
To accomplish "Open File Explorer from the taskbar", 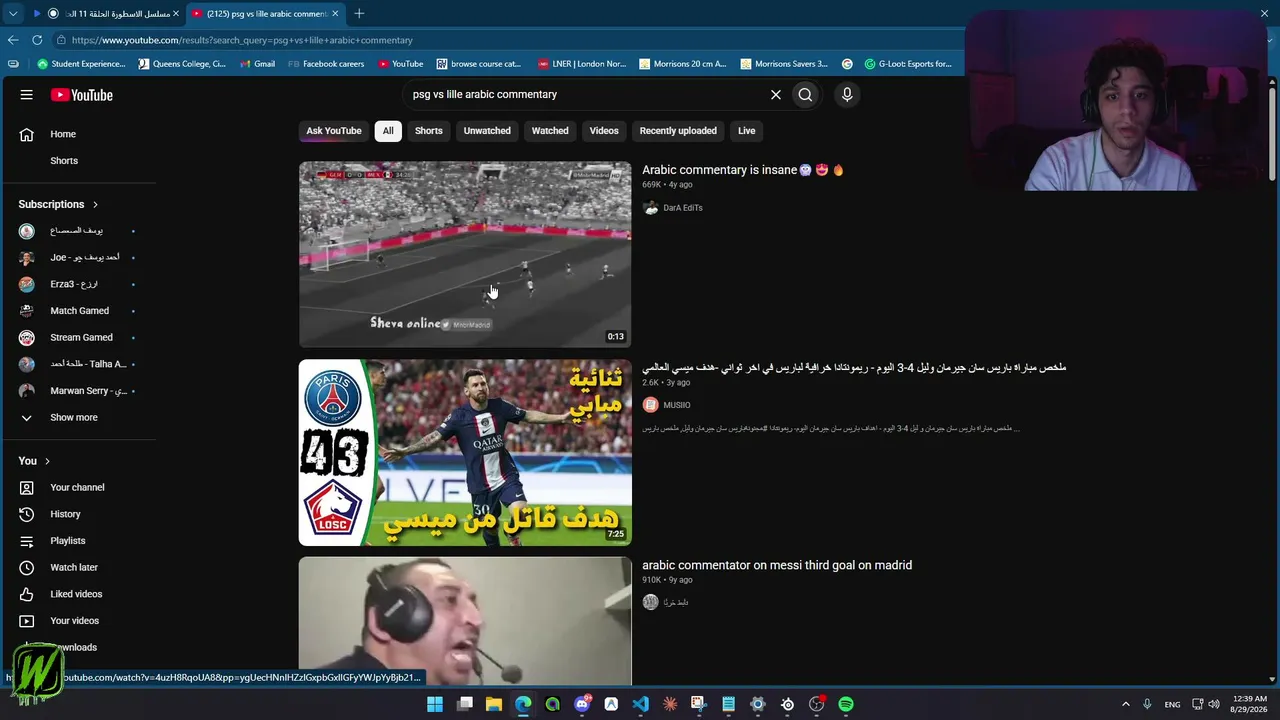I will click(x=494, y=705).
